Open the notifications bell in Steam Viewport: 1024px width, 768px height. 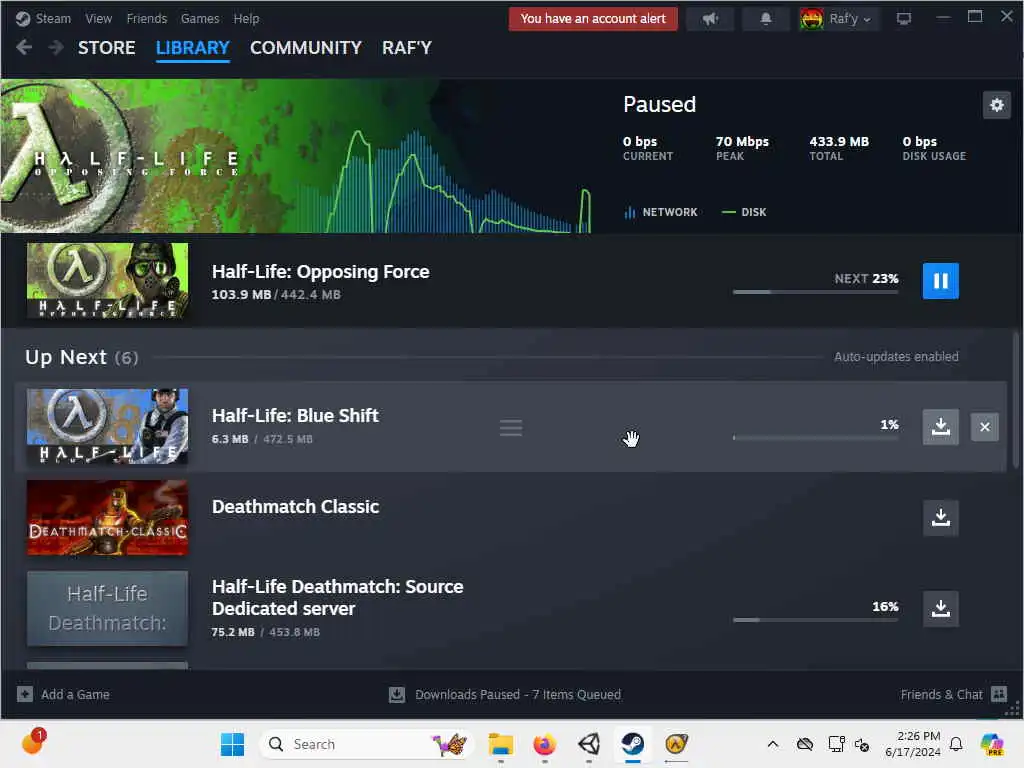click(x=765, y=19)
